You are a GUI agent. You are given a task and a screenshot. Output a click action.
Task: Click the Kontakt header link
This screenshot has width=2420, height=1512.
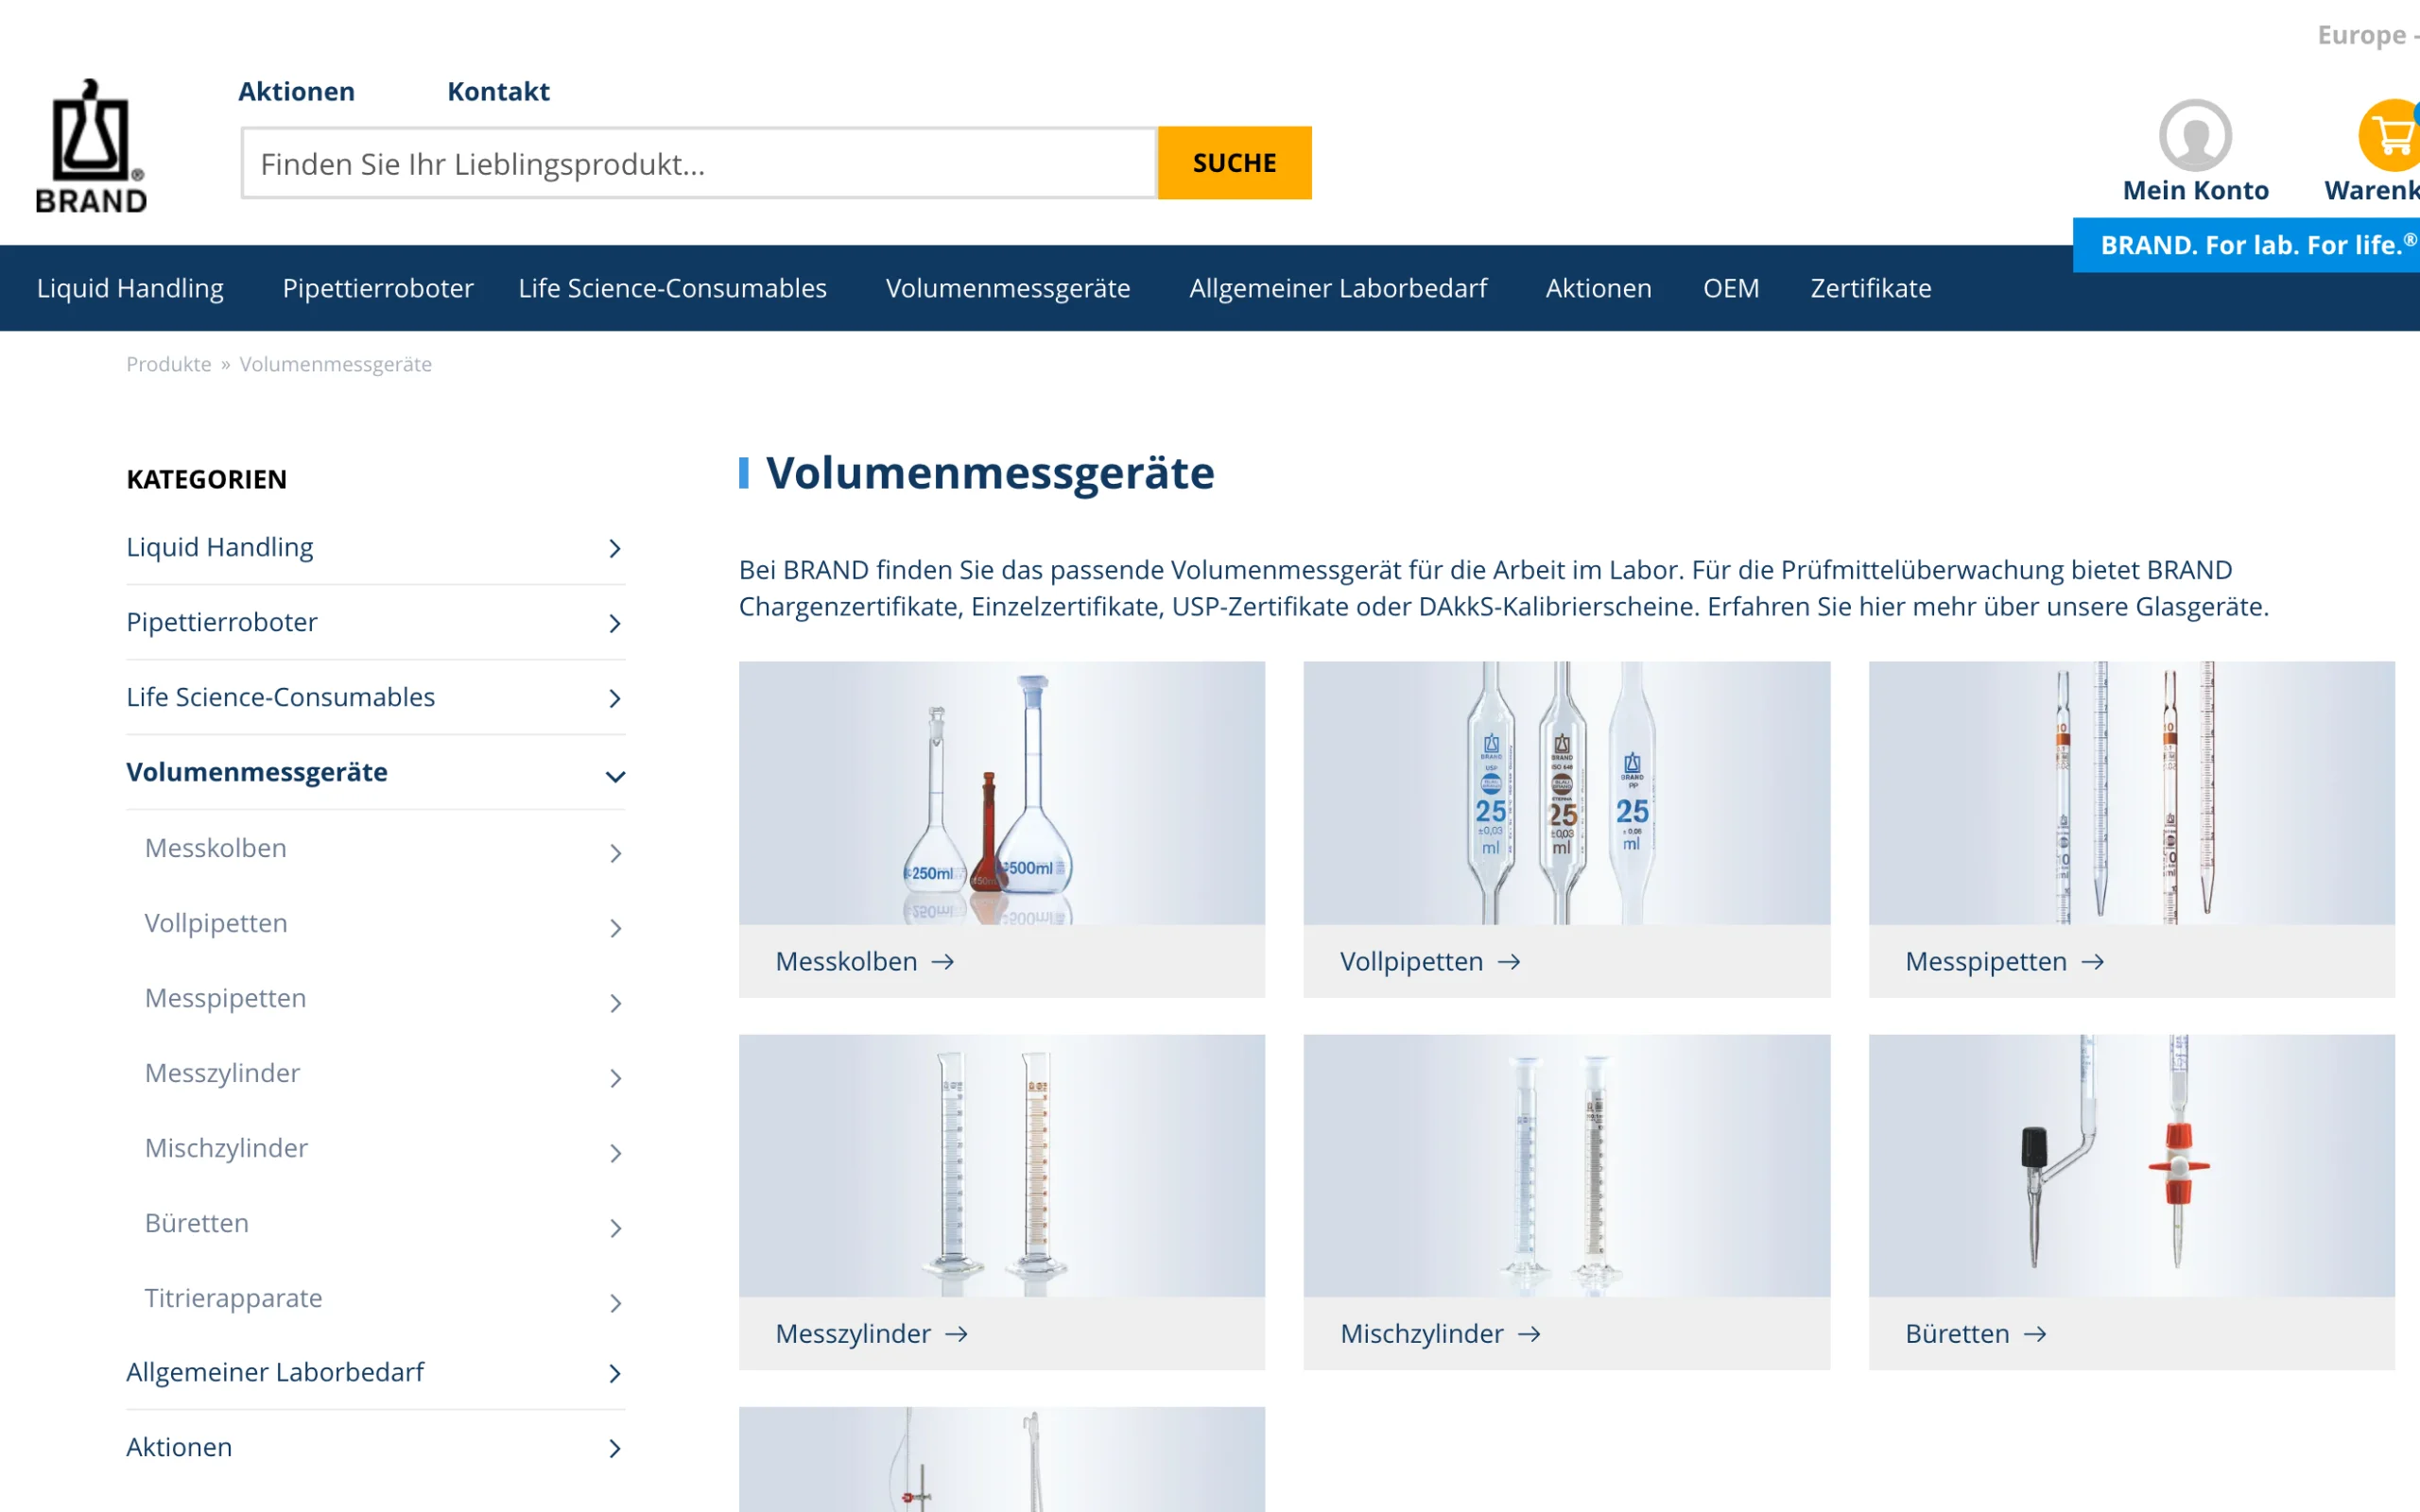click(498, 91)
